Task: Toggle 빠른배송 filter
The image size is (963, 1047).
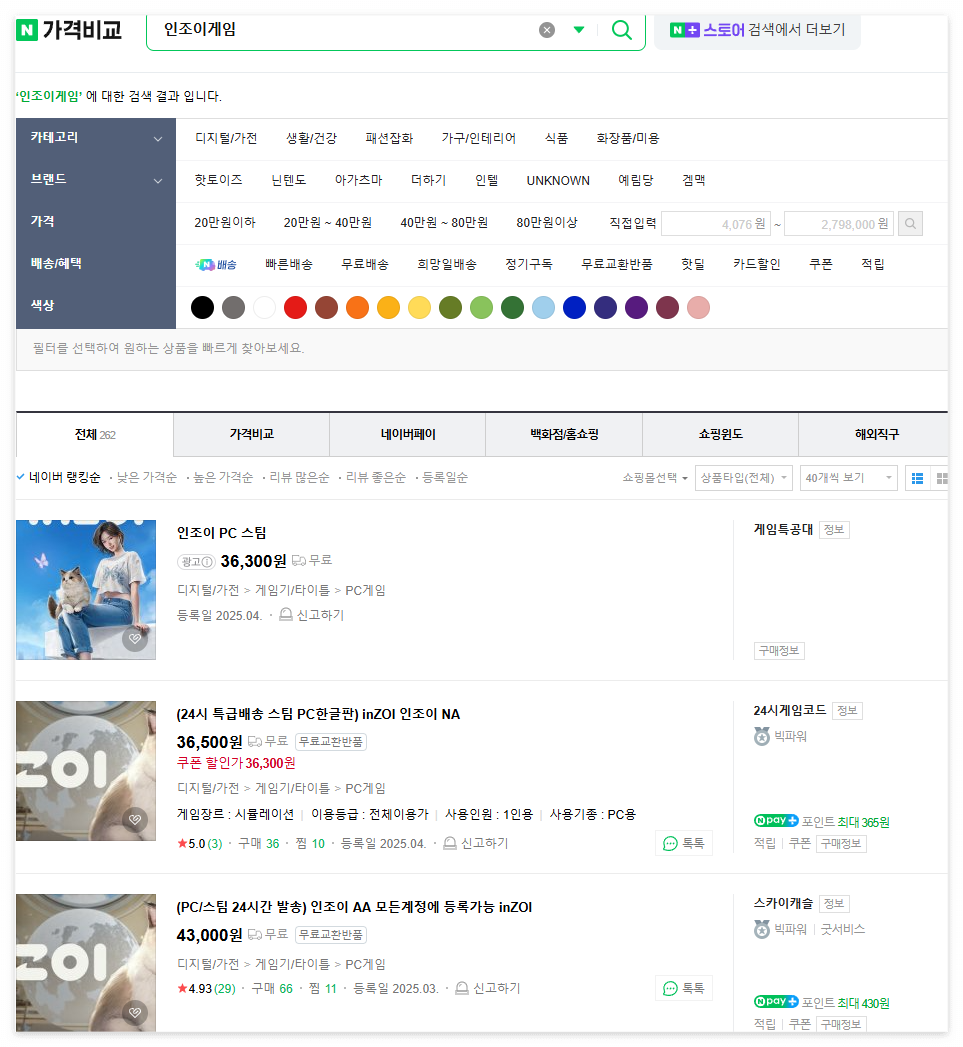Action: pos(288,264)
